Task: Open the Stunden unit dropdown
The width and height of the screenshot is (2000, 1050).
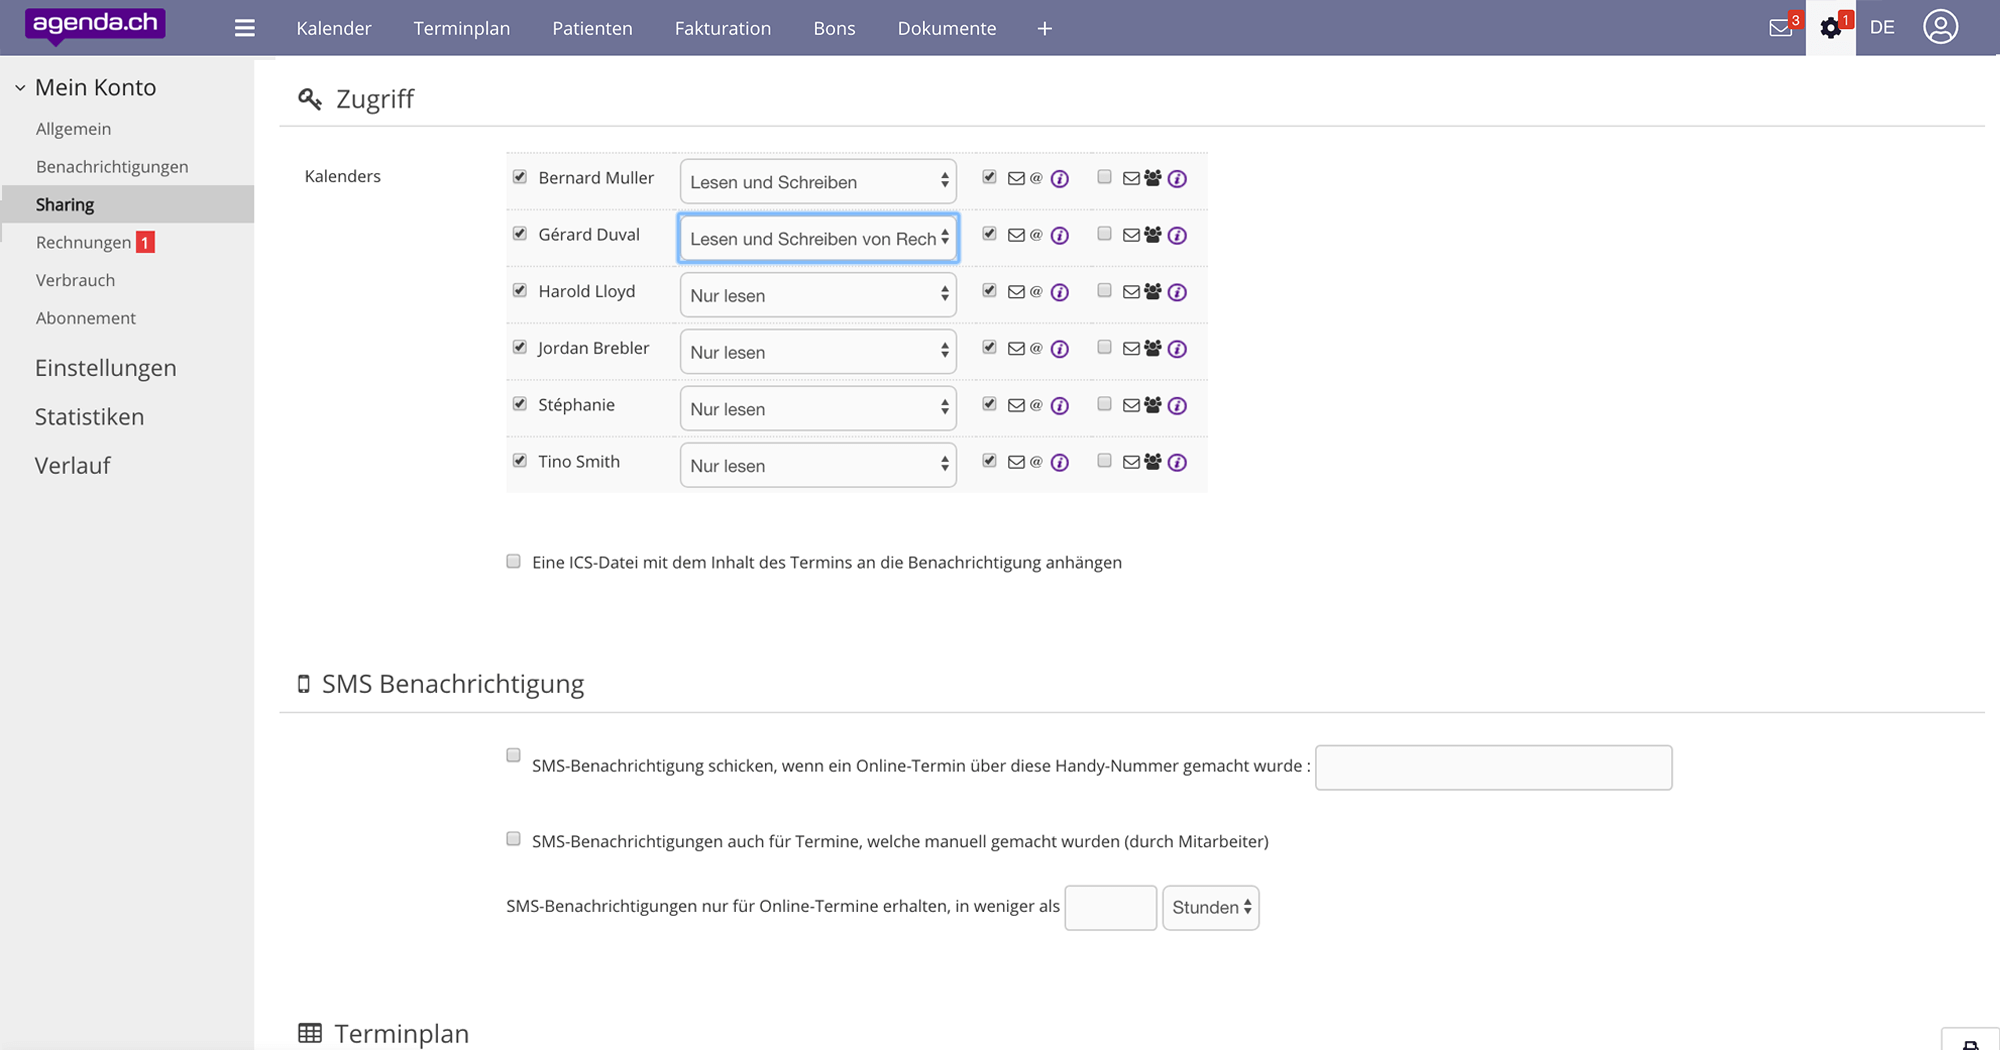Action: pyautogui.click(x=1210, y=907)
